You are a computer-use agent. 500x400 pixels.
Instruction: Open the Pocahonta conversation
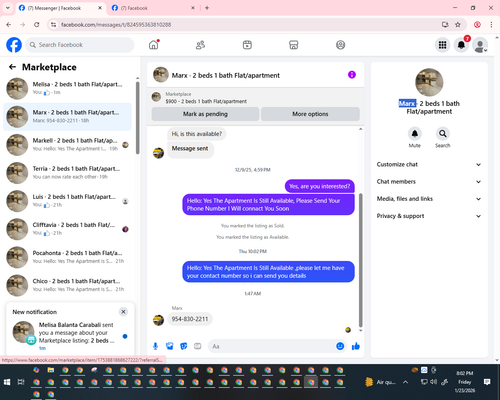68,257
